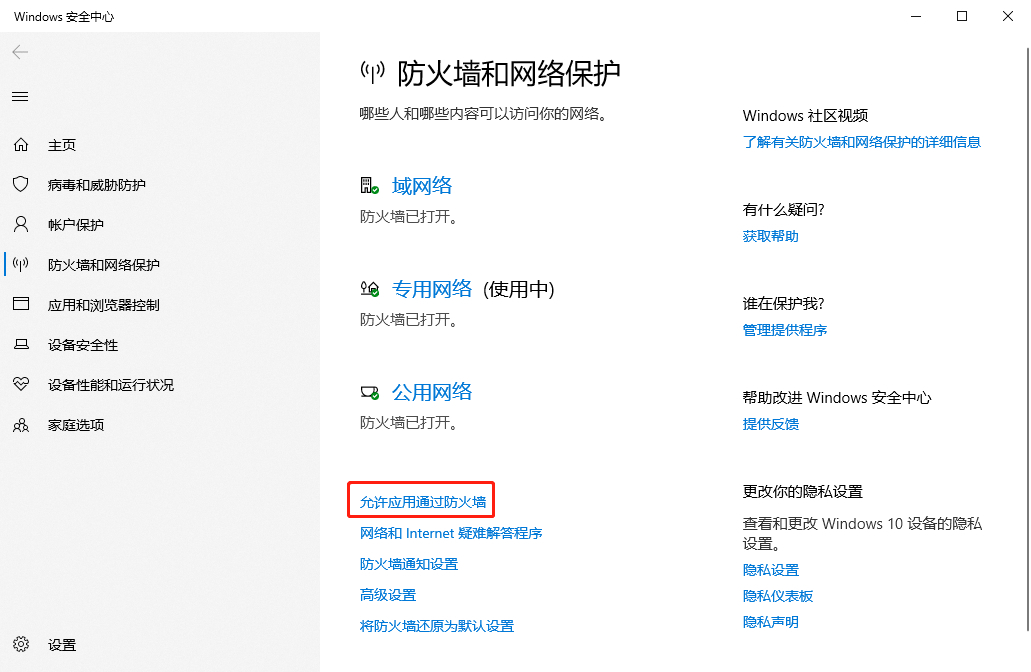
Task: Open the hamburger navigation menu icon
Action: pyautogui.click(x=20, y=97)
